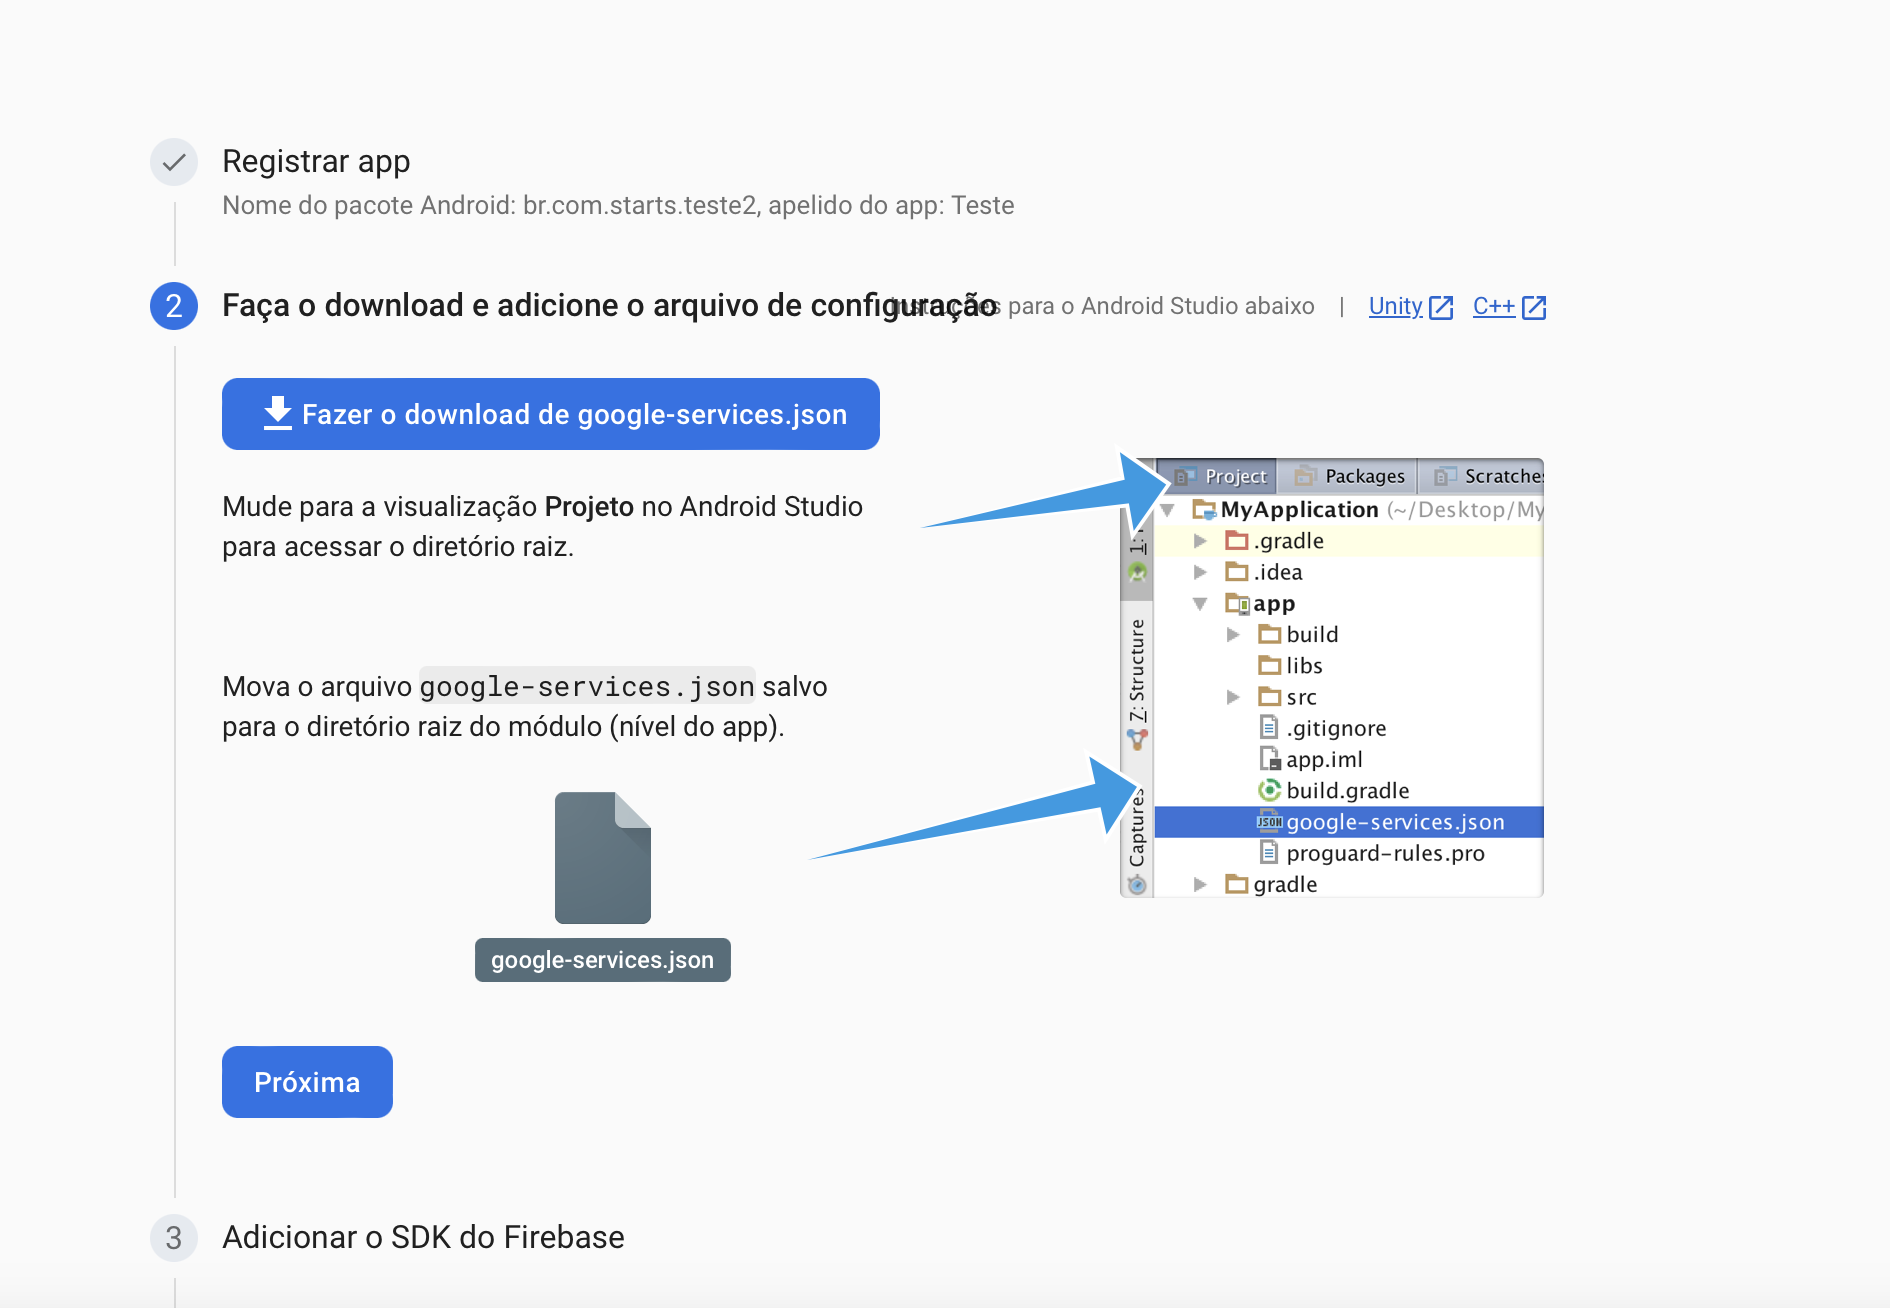Expand the bottom gradle folder arrow
The image size is (1890, 1308).
point(1200,884)
